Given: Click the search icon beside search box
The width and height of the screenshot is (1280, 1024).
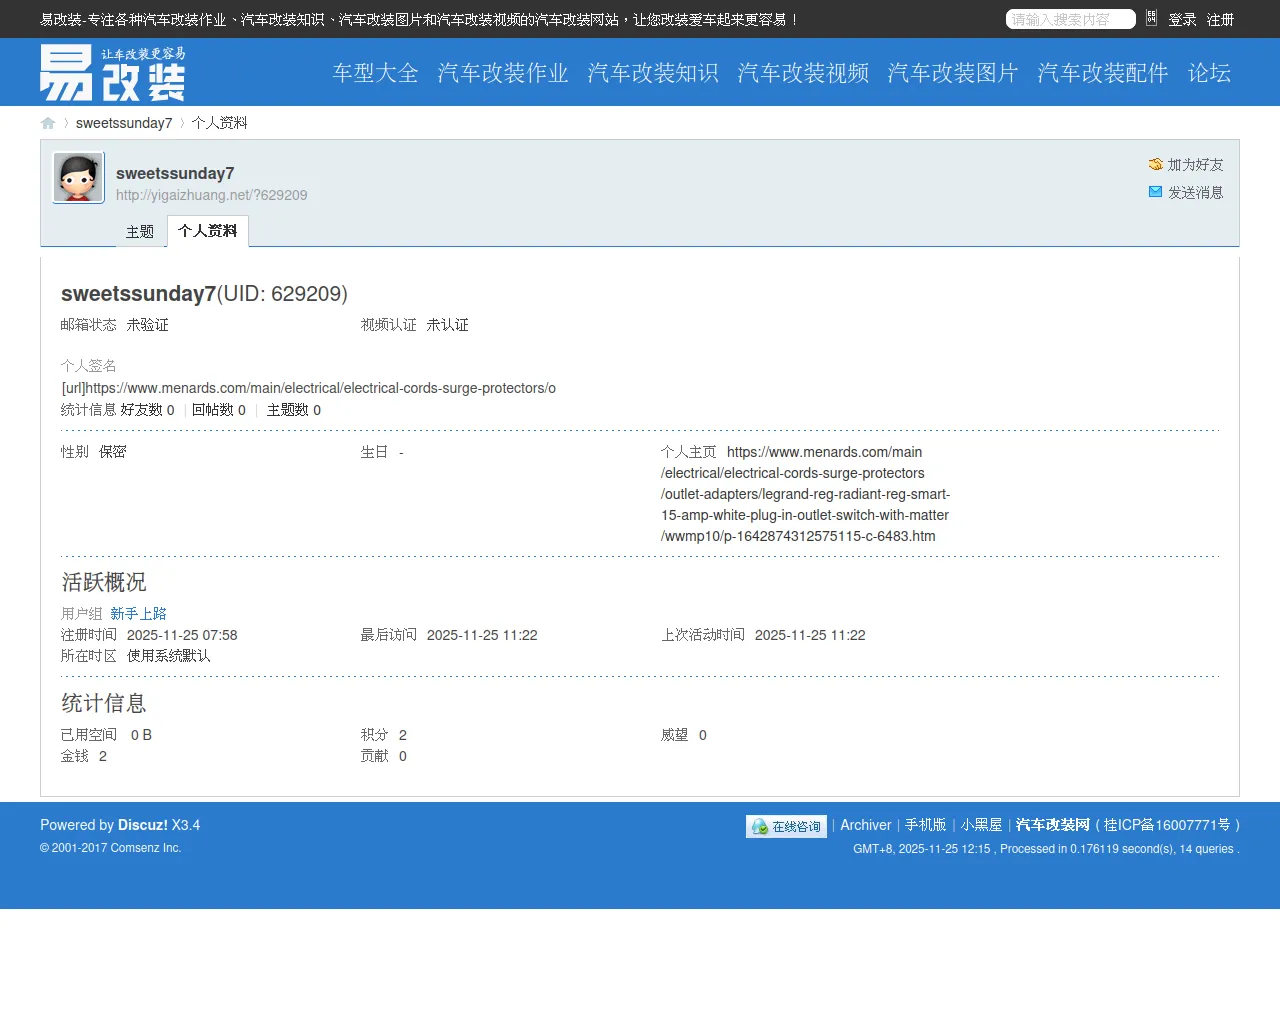Looking at the screenshot, I should pos(1151,18).
